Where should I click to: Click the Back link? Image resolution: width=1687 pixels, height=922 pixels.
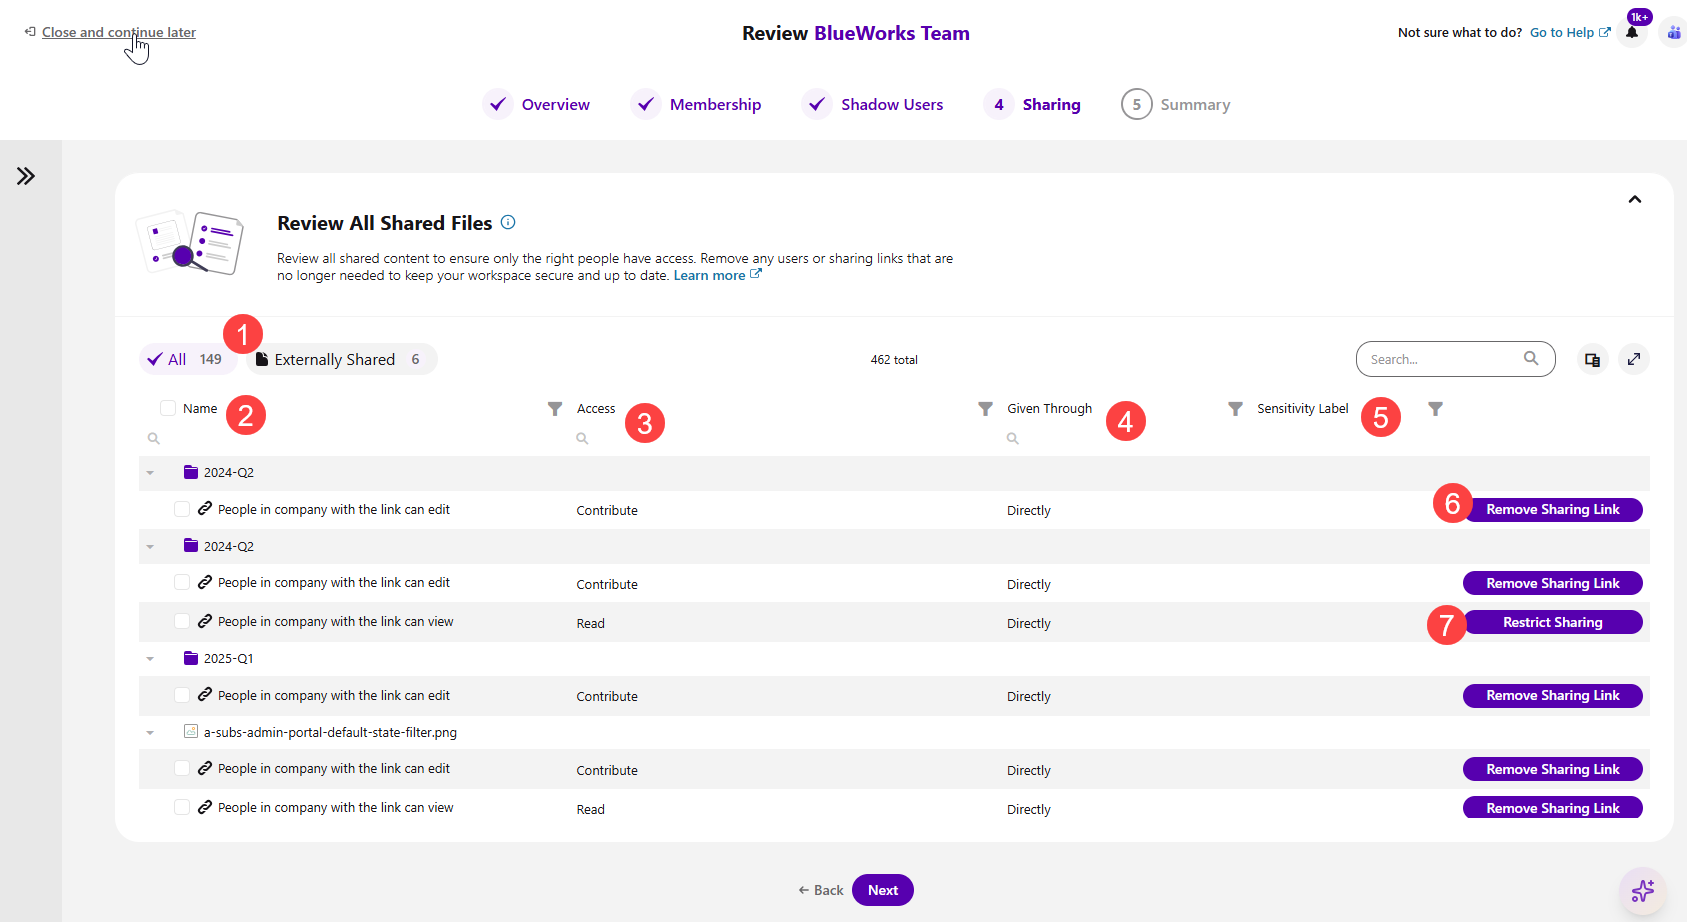[x=821, y=890]
